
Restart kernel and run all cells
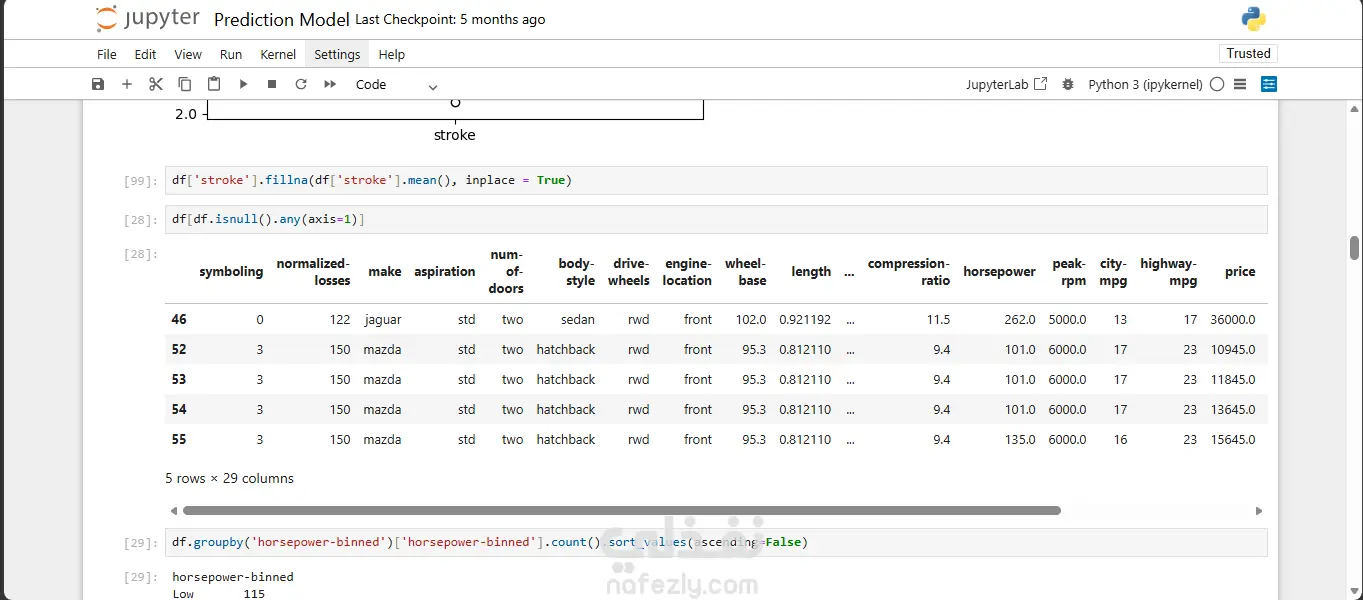coord(330,84)
